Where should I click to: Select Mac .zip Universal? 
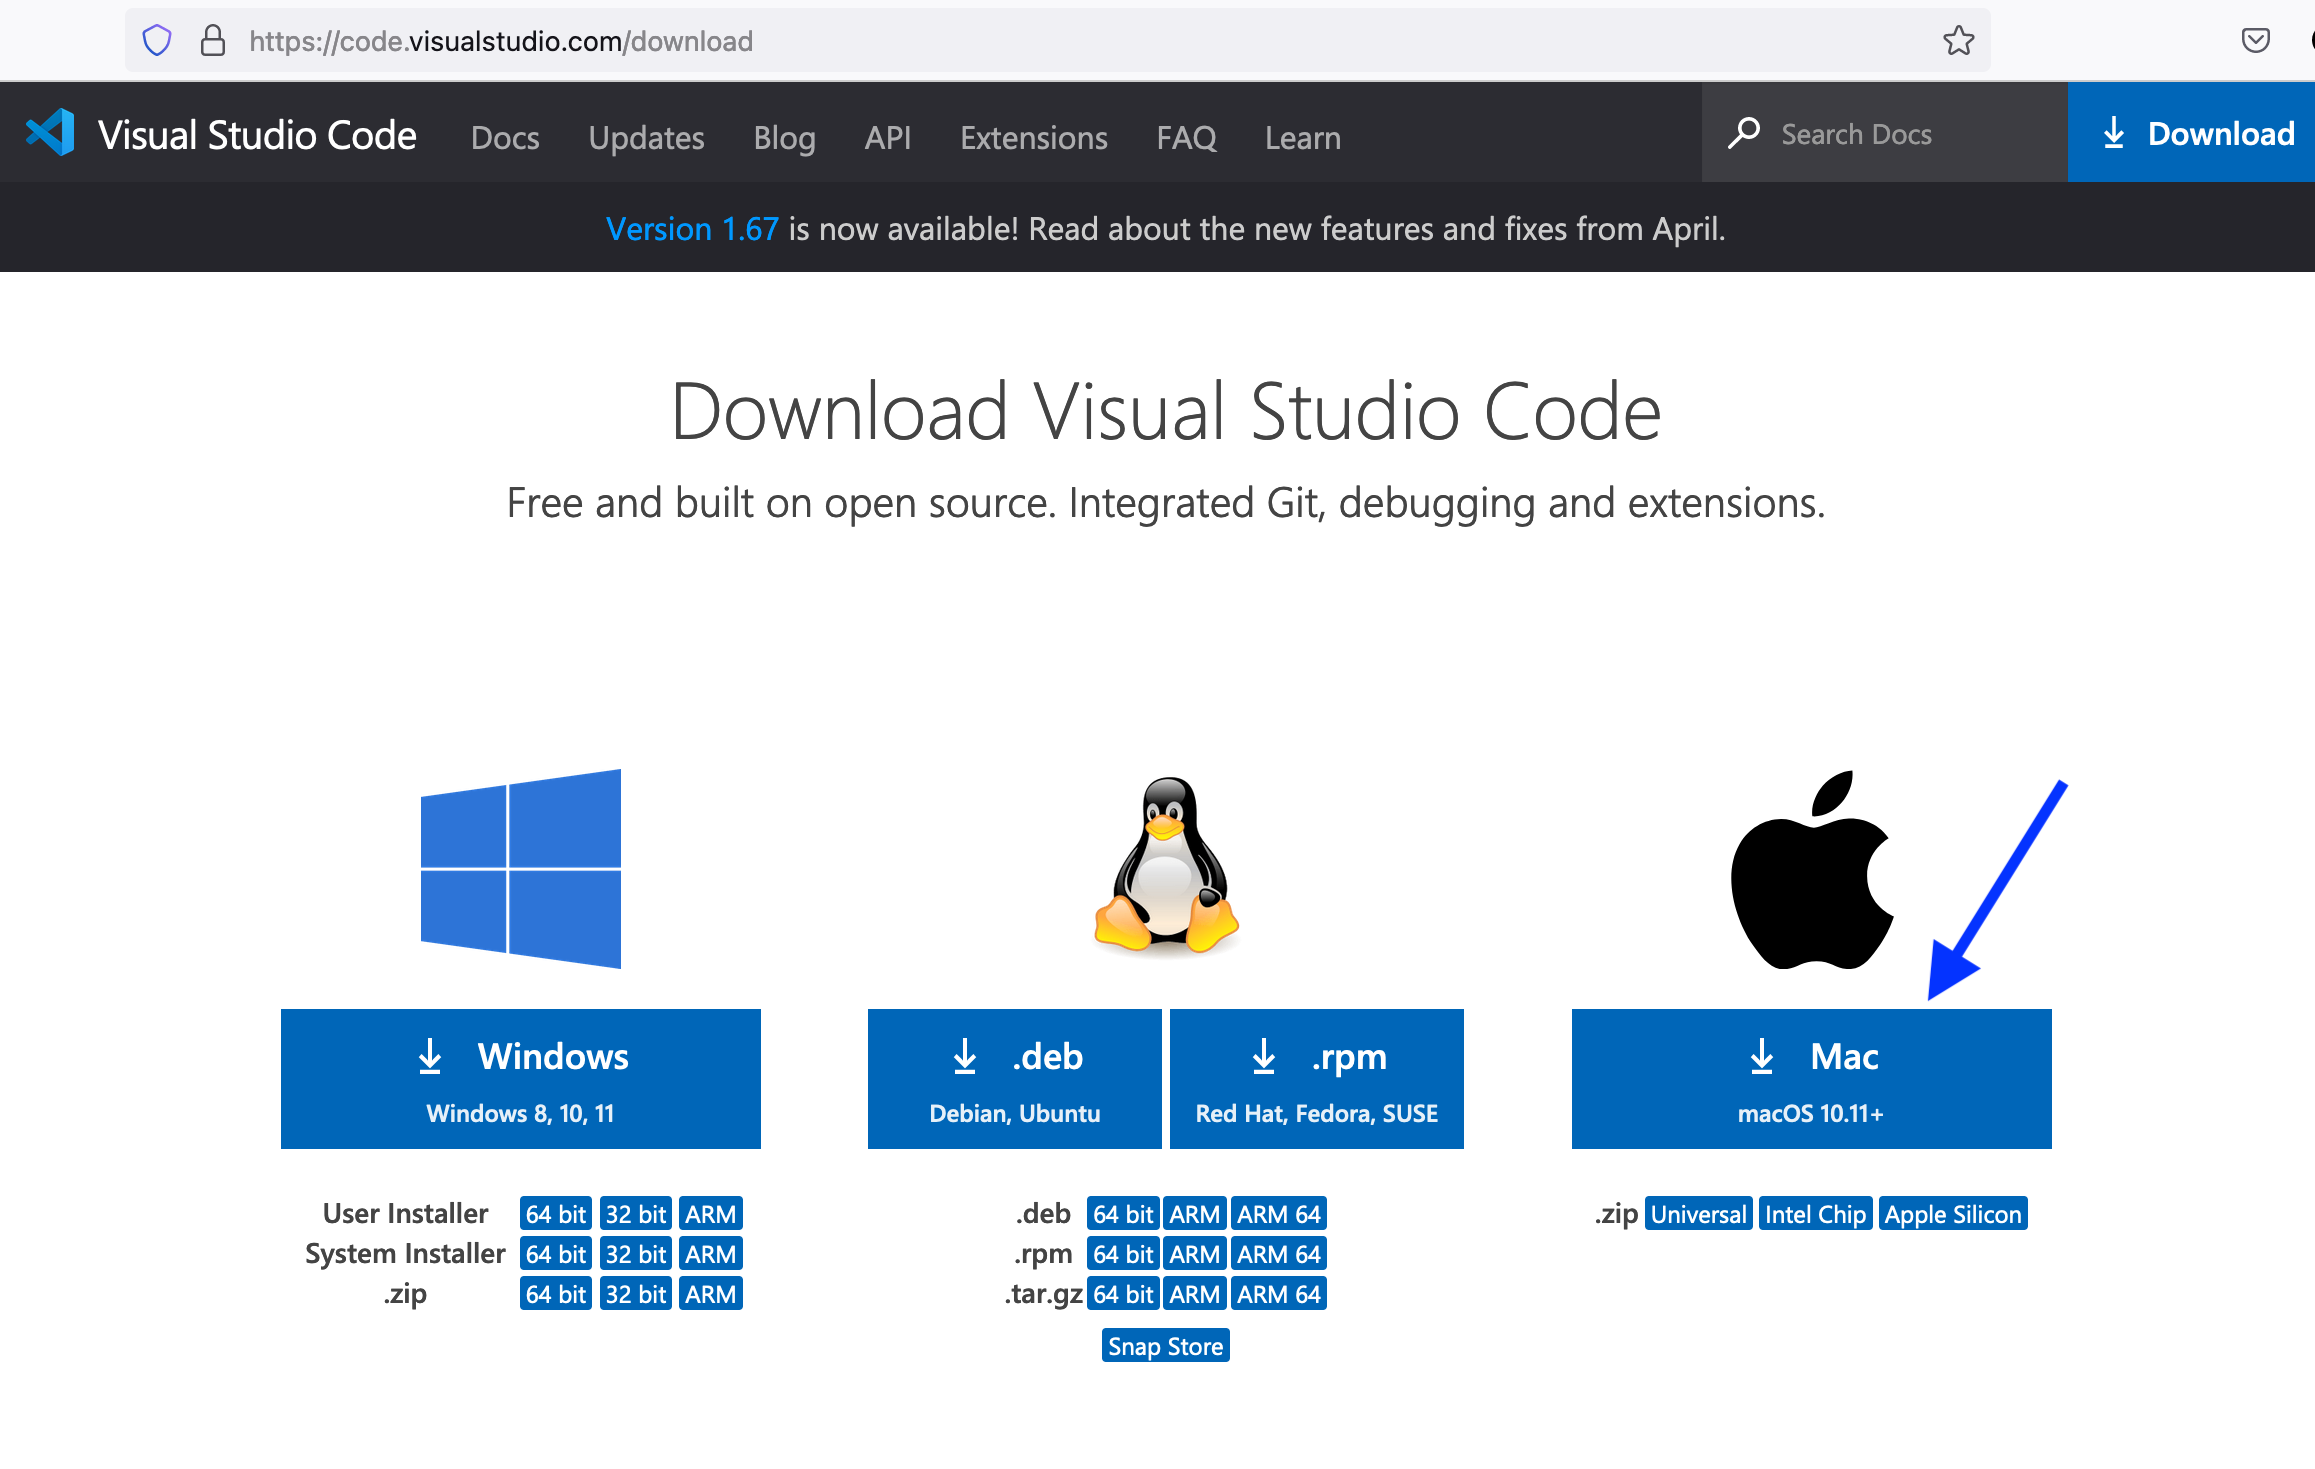pos(1698,1214)
